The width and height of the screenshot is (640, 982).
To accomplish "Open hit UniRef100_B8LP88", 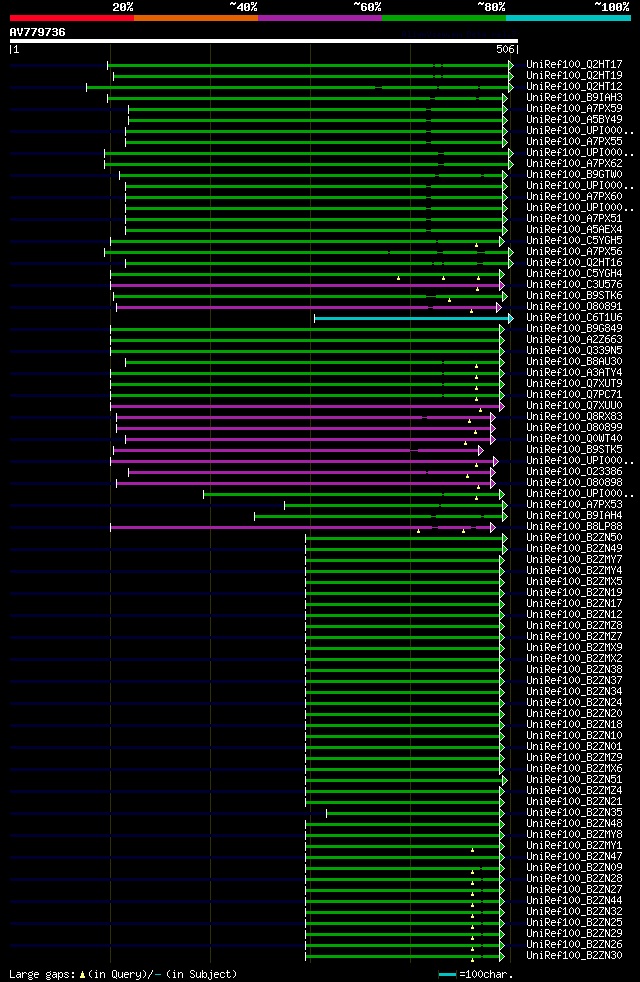I will [574, 527].
